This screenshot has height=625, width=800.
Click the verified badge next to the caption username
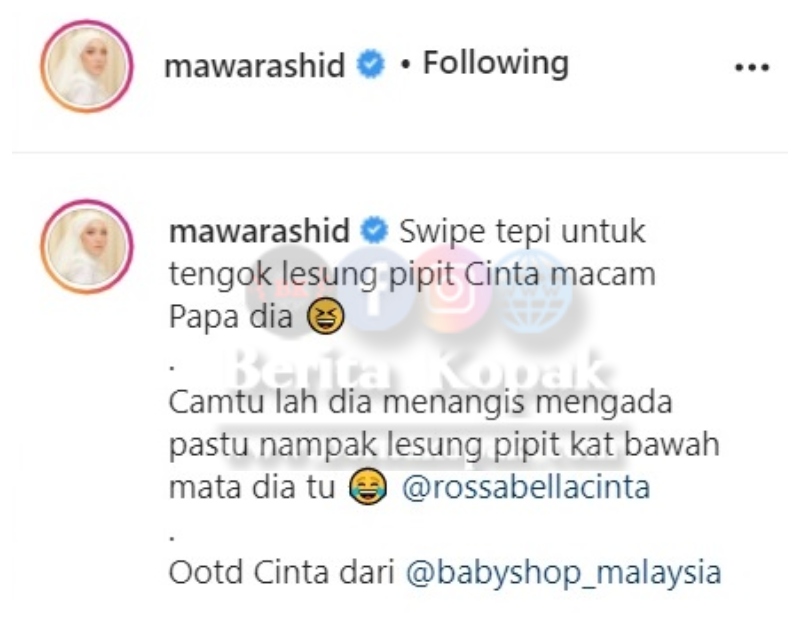(374, 230)
